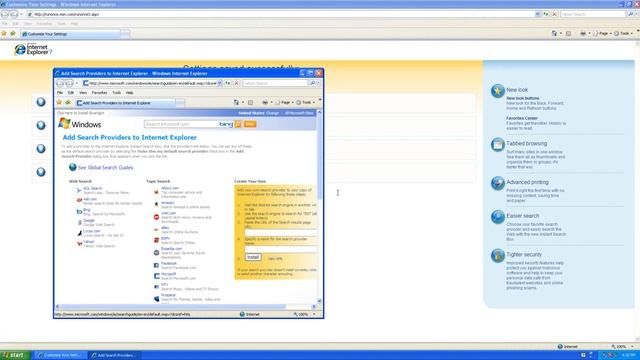Click the Refresh icon in popup address bar

tap(228, 83)
